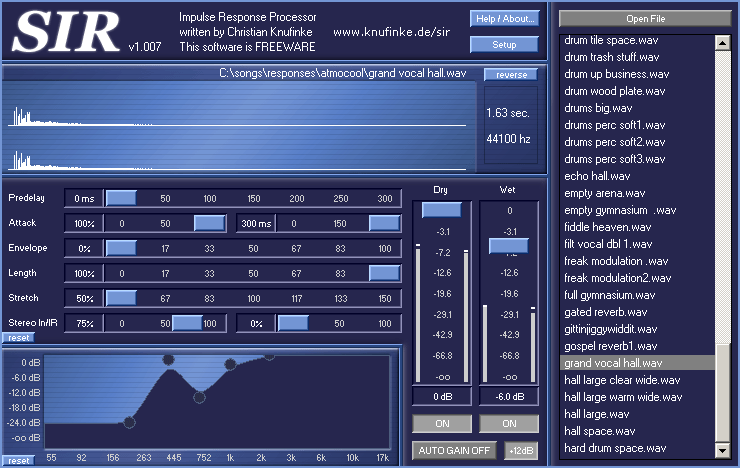Toggle the Wet channel ON button
The width and height of the screenshot is (740, 468).
tap(508, 424)
